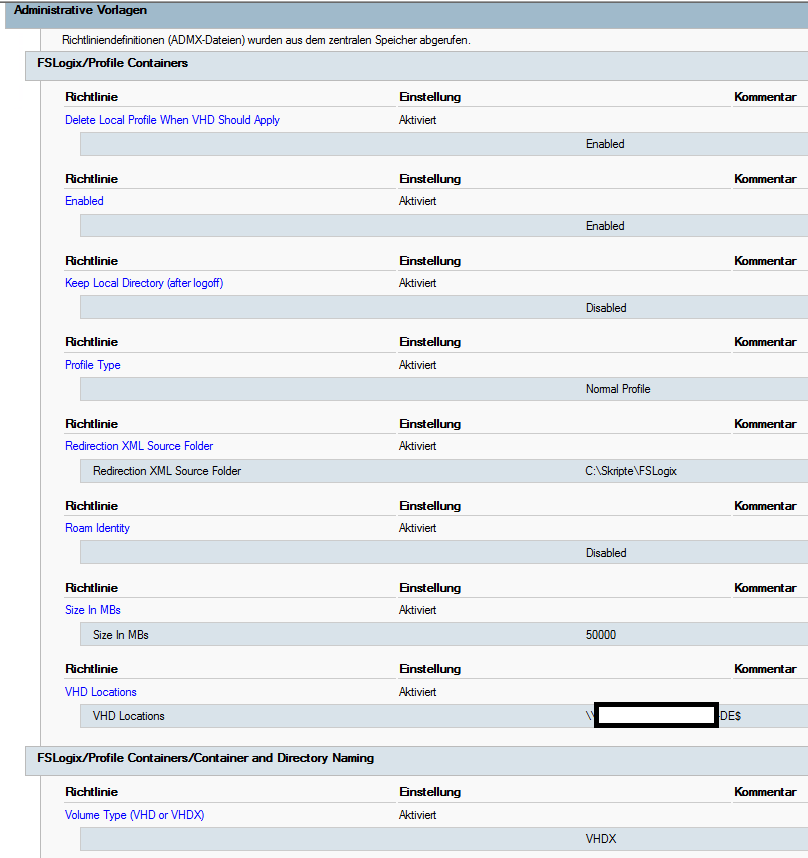This screenshot has width=808, height=858.
Task: Click Aktiviert setting for Redirection XML Source Folder
Action: (x=417, y=446)
